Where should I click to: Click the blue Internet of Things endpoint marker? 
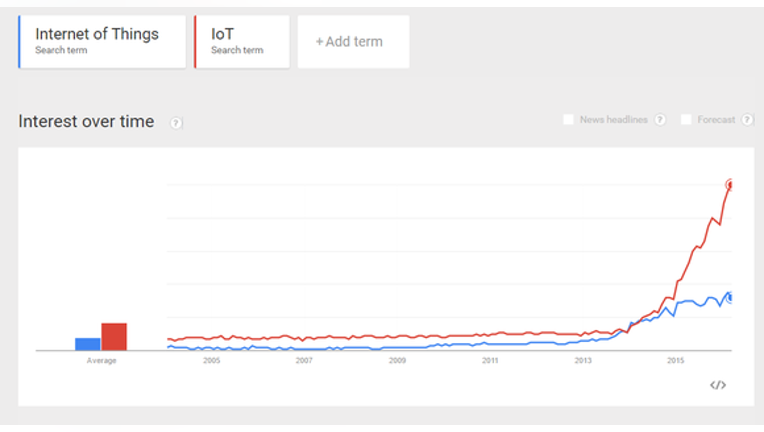point(729,298)
